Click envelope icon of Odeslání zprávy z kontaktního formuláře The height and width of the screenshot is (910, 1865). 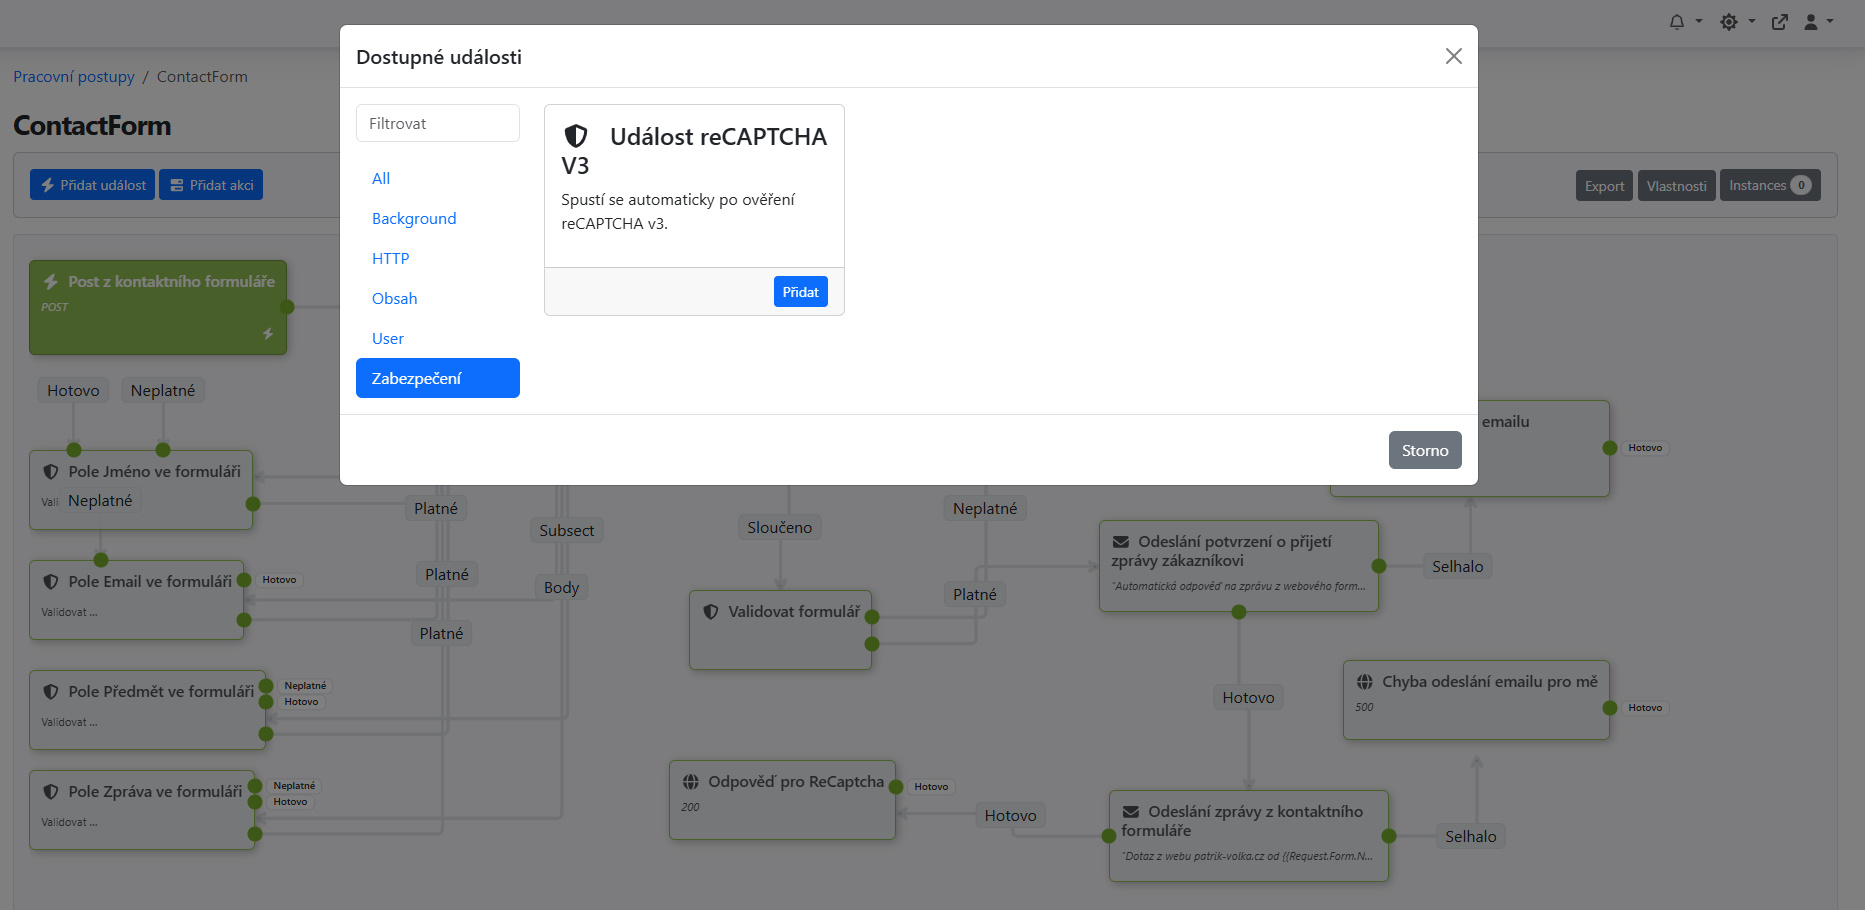point(1131,812)
